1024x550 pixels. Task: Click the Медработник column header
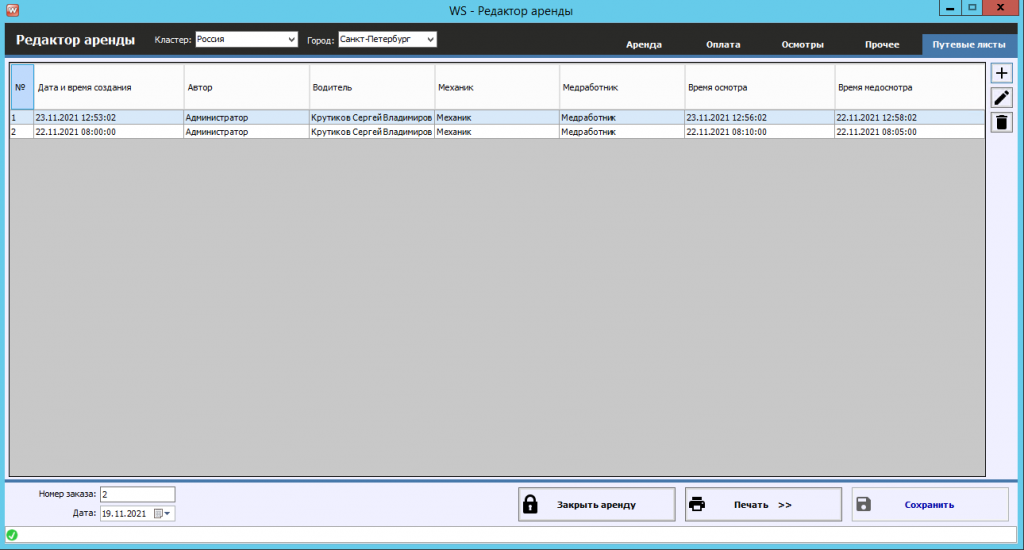(x=622, y=87)
